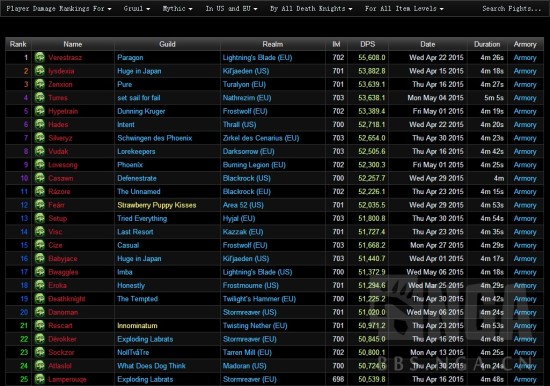This screenshot has width=550, height=386.
Task: Open the Mythic difficulty dropdown
Action: click(x=177, y=8)
